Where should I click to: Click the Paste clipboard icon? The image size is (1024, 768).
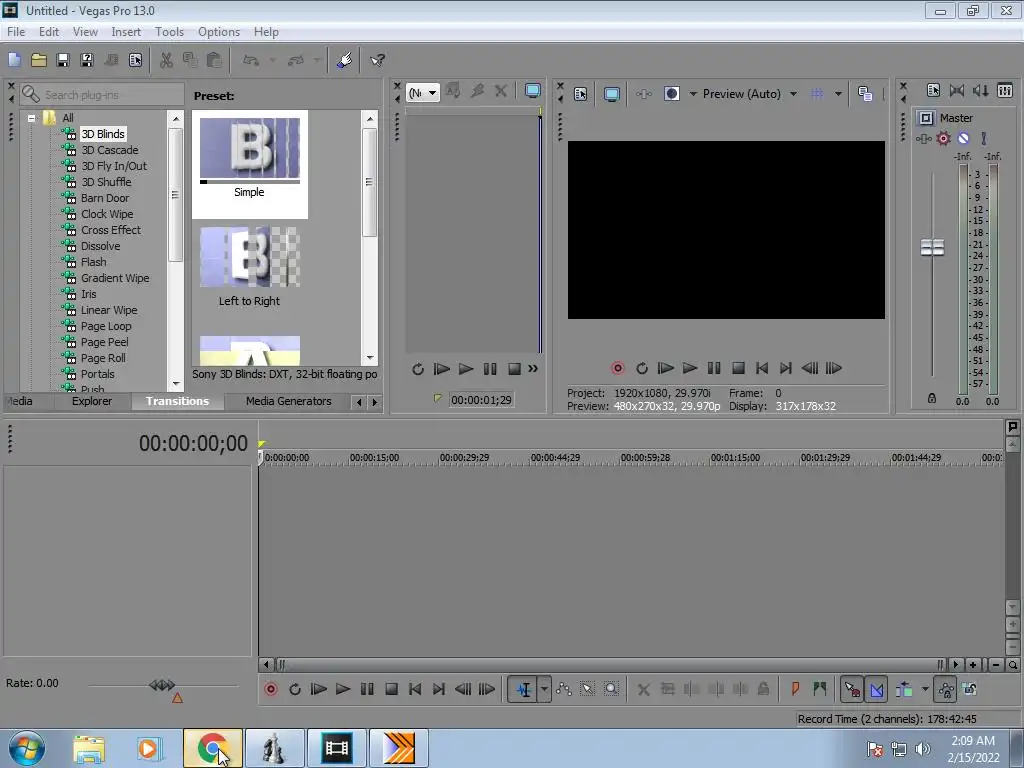click(214, 60)
